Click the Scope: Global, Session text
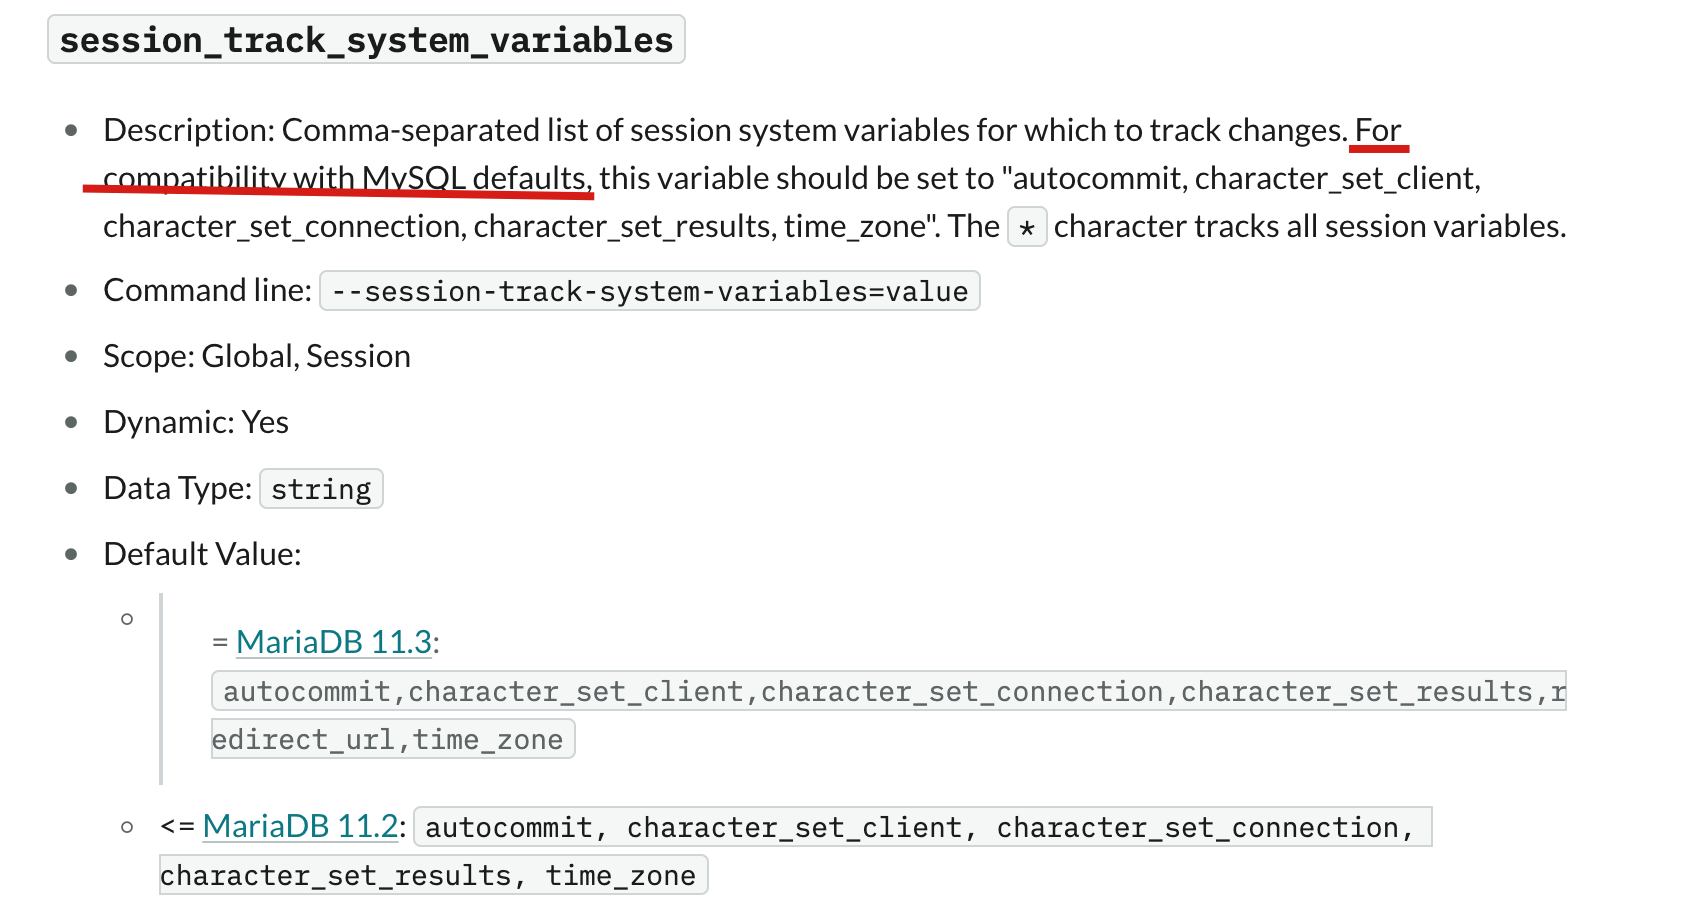 257,356
